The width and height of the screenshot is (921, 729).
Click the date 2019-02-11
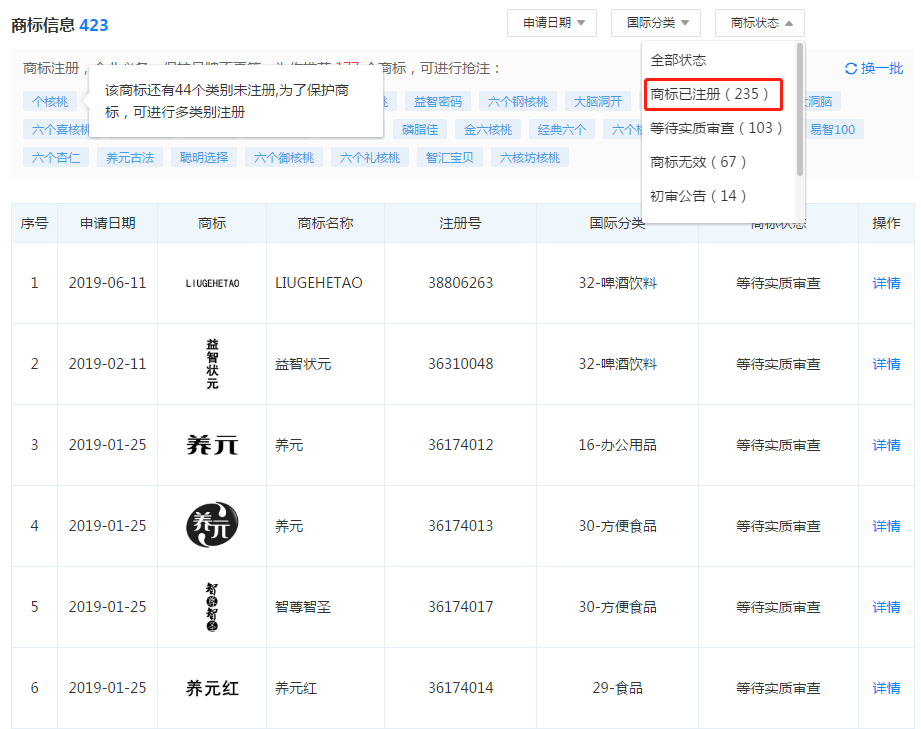tap(107, 364)
